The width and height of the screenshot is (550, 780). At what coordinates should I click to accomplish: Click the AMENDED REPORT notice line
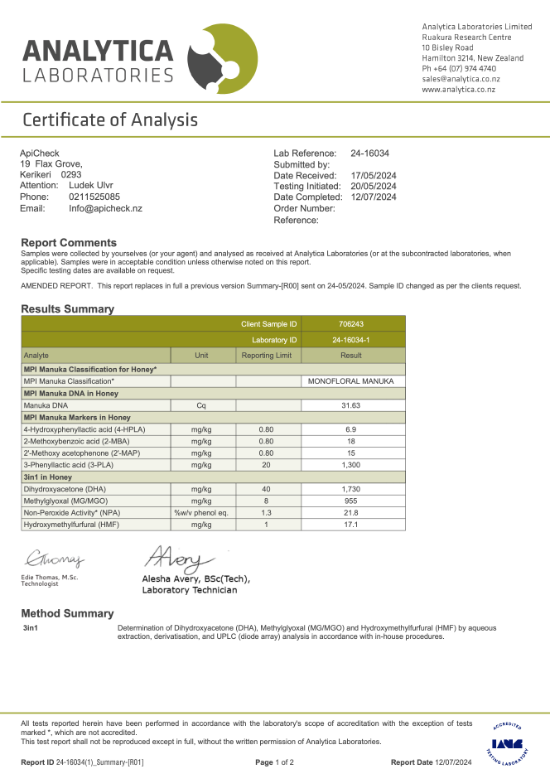tap(271, 286)
